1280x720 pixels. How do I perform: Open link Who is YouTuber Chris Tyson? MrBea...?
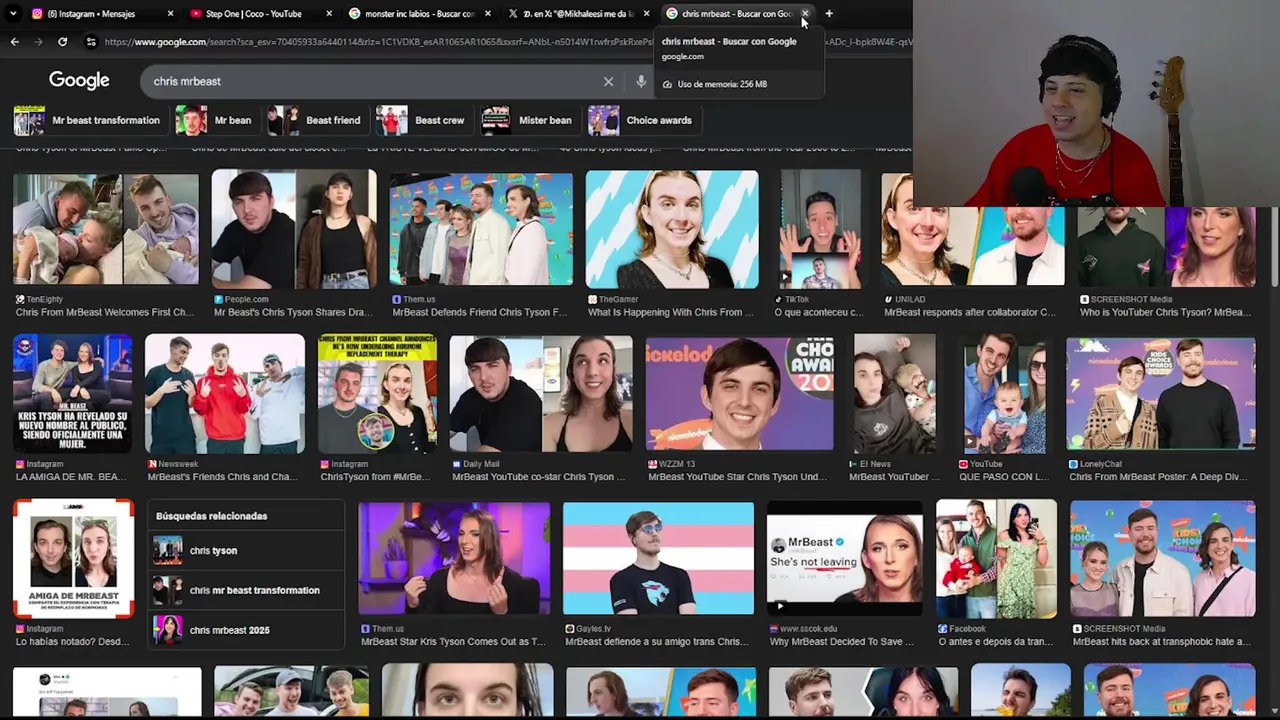pos(1165,312)
